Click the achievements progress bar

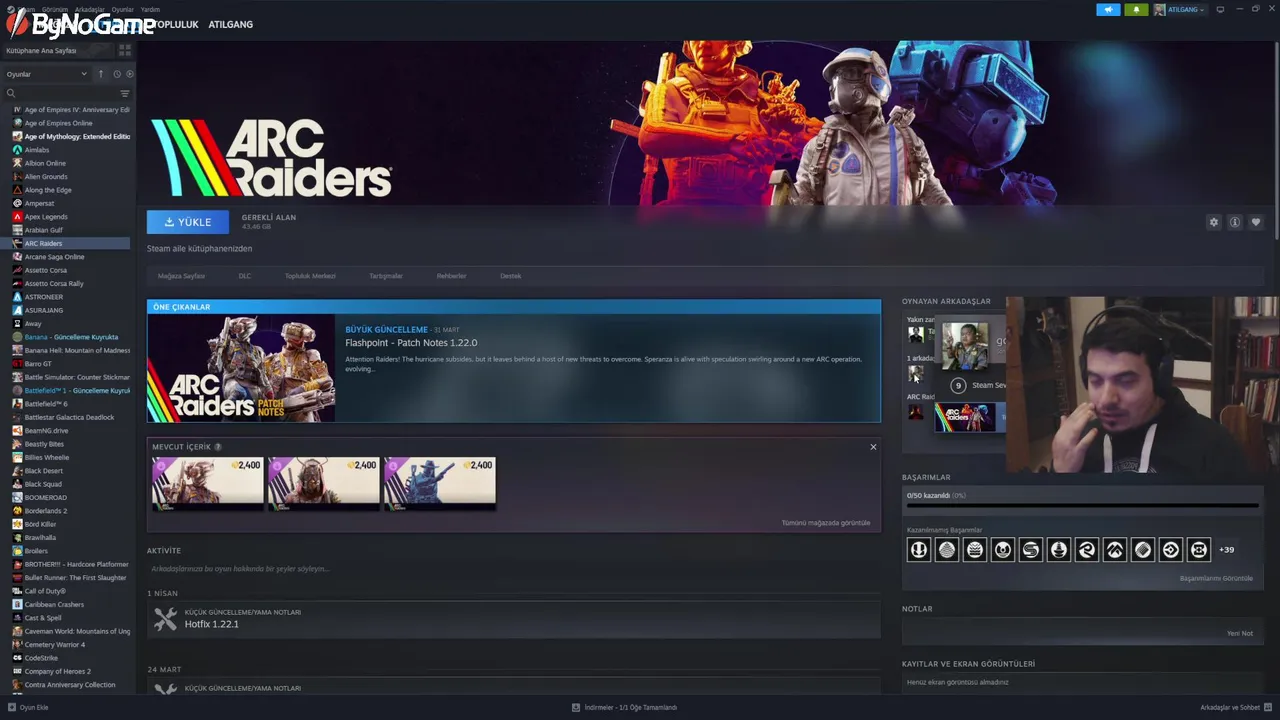coord(1082,506)
